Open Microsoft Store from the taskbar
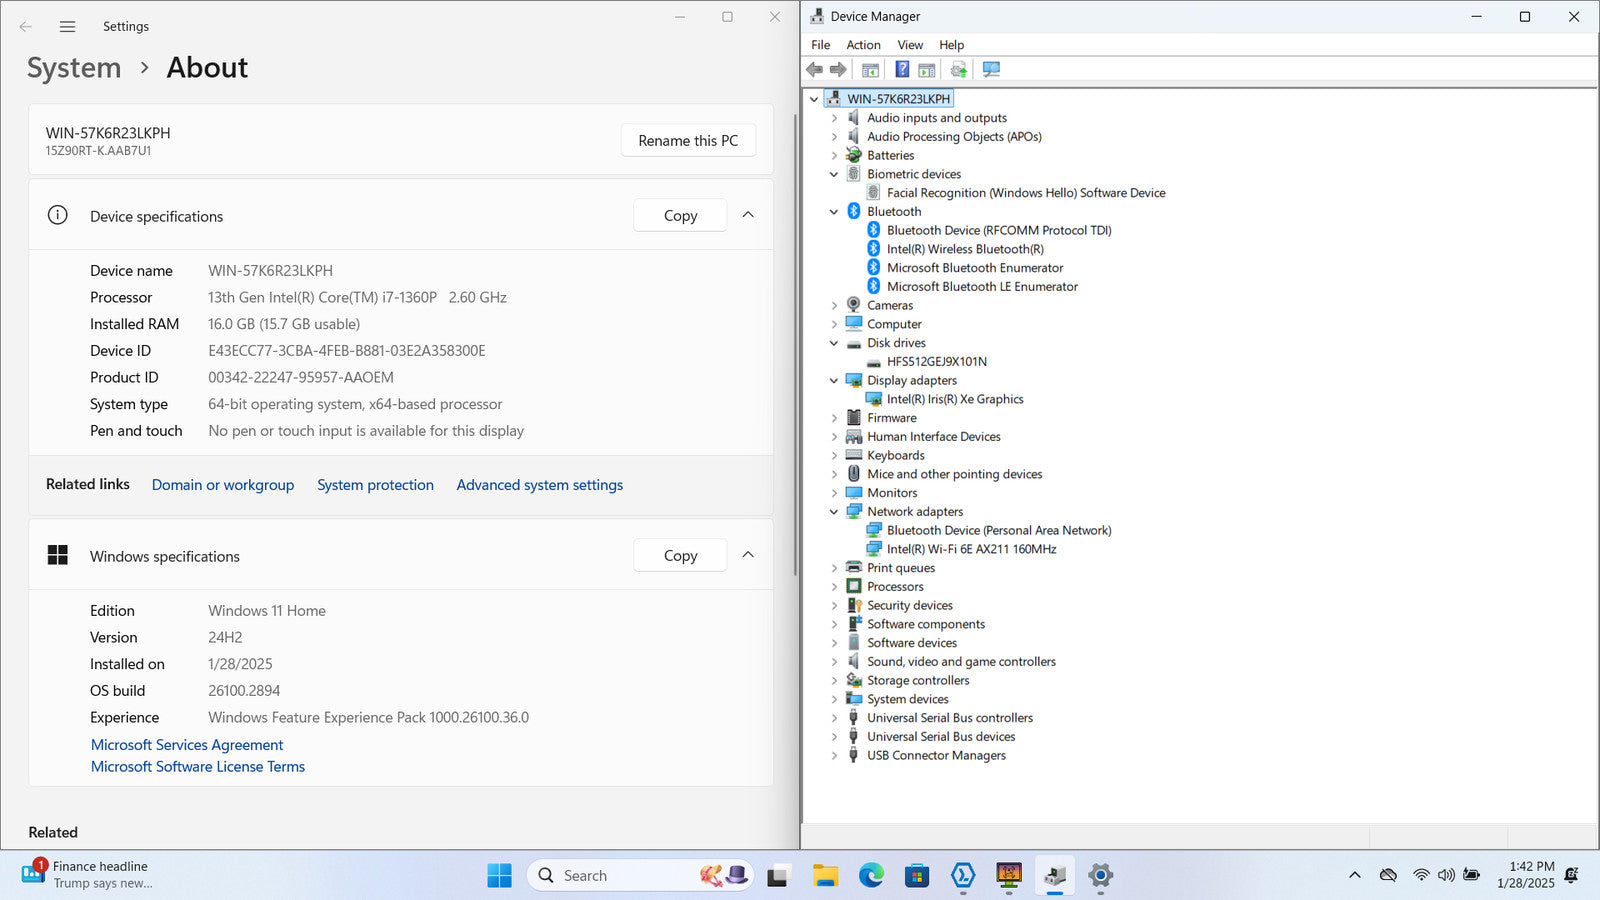This screenshot has width=1600, height=900. 917,875
